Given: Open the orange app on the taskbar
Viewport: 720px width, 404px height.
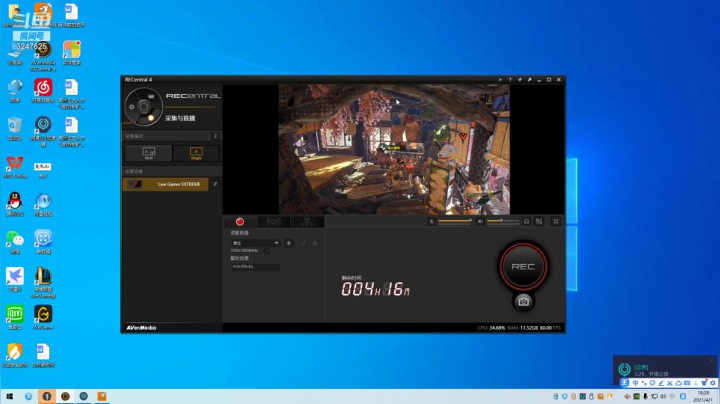Looking at the screenshot, I should [102, 396].
